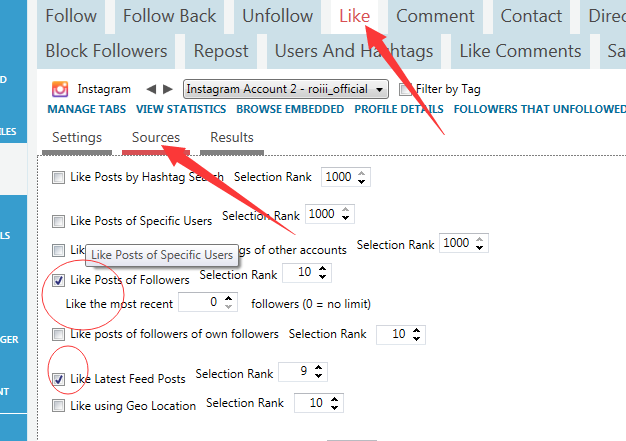Open Instagram Account selection dropdown
This screenshot has width=626, height=441.
(286, 89)
